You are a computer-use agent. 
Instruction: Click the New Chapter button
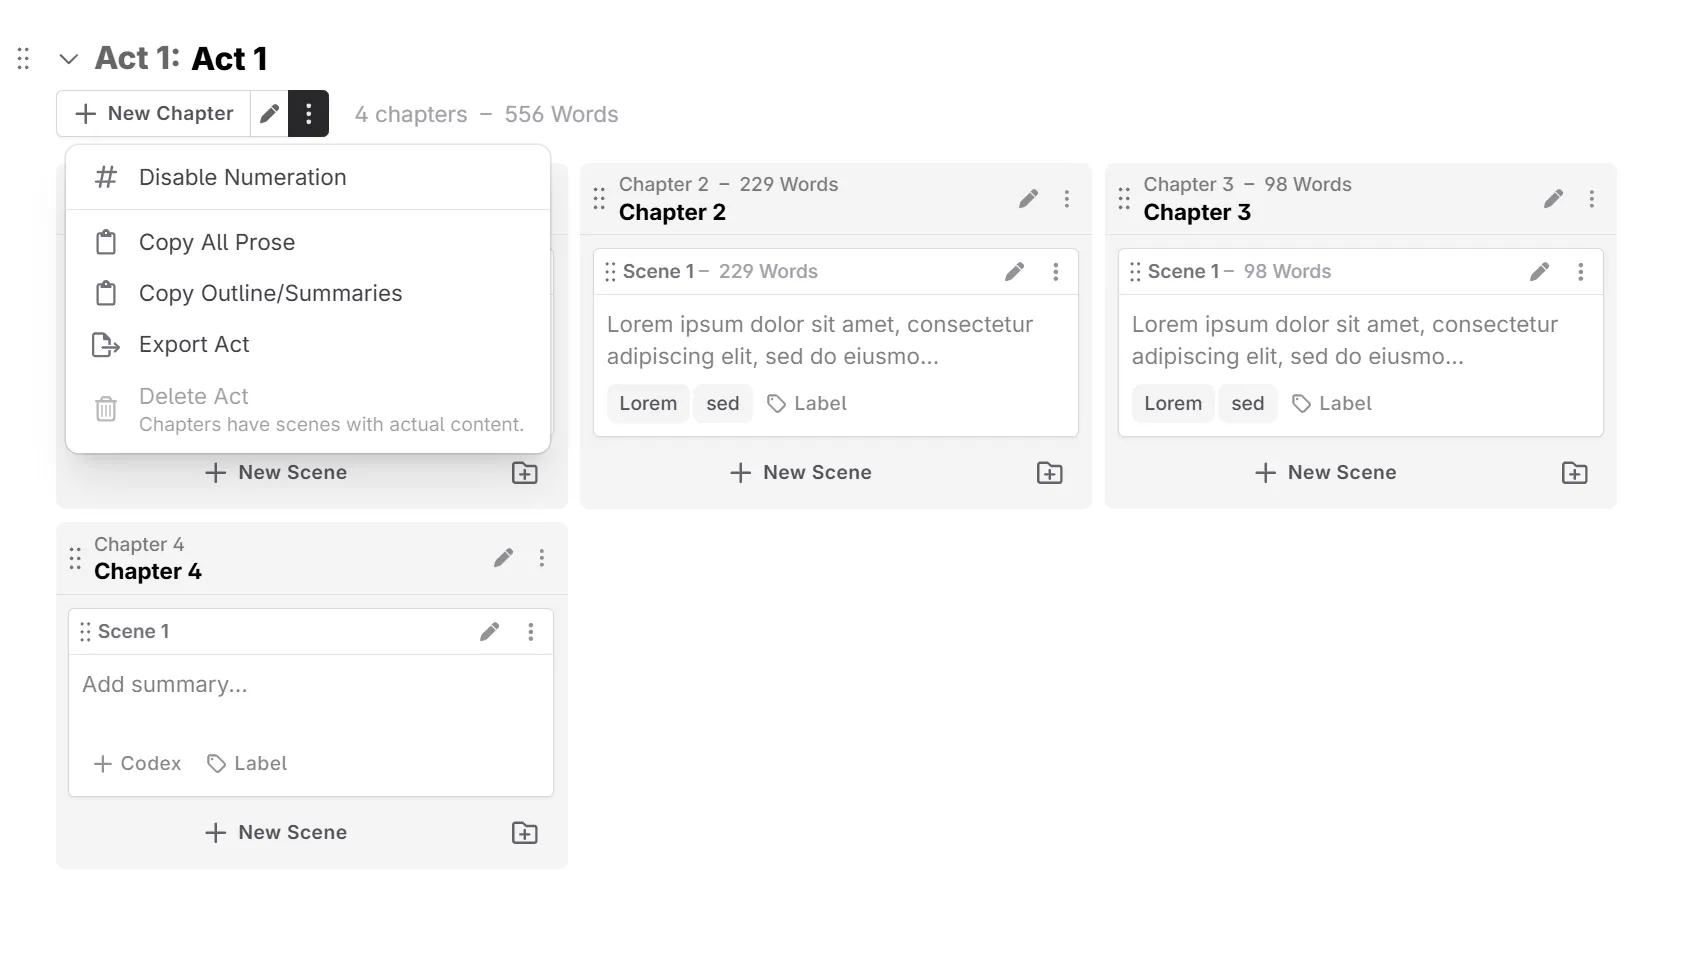click(x=154, y=114)
